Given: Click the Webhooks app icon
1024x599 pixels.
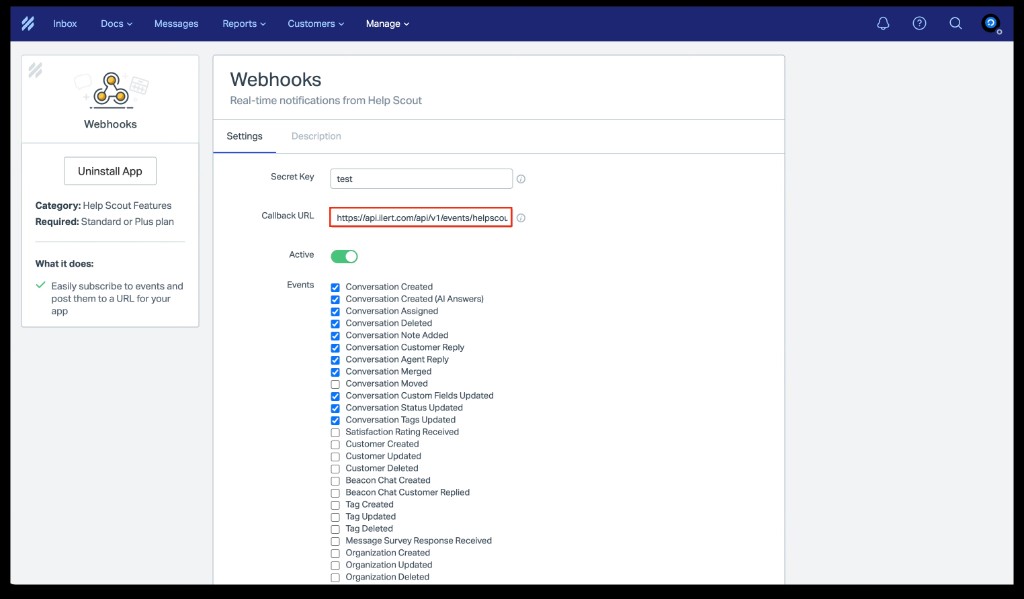Looking at the screenshot, I should tap(110, 92).
